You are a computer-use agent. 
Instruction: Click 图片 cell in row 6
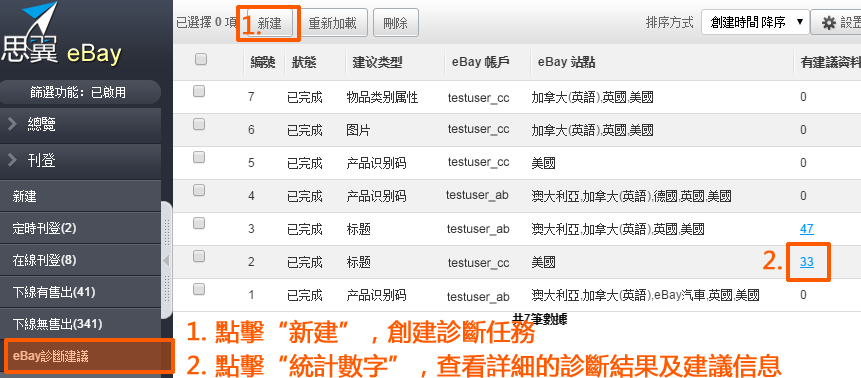click(x=359, y=130)
